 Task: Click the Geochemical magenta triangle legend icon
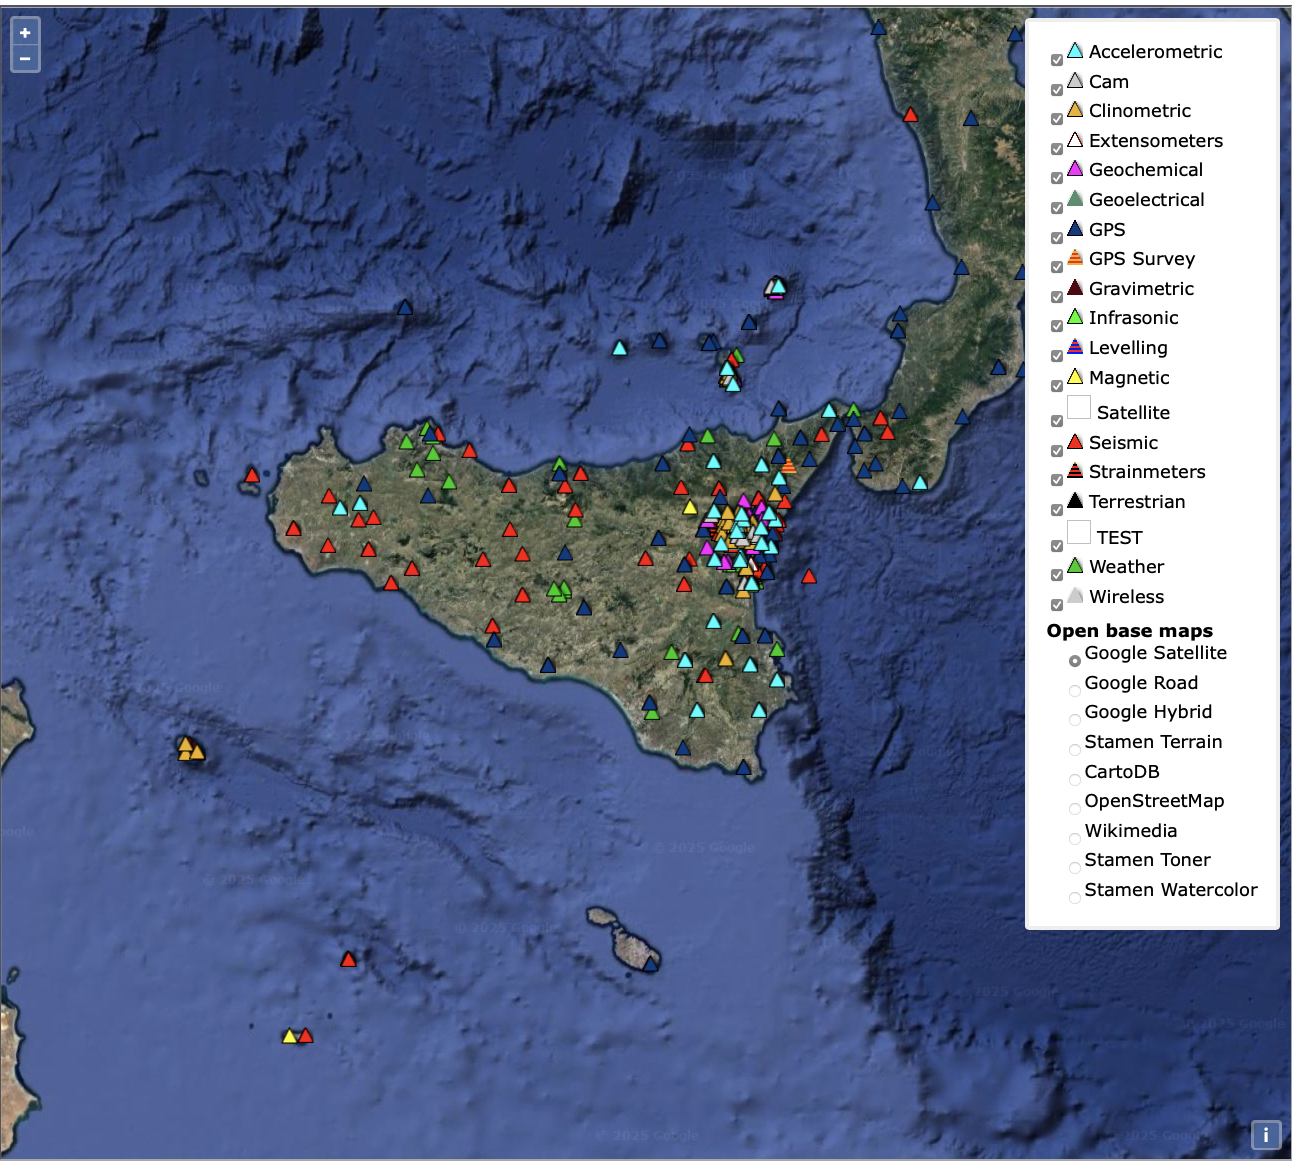(1075, 169)
